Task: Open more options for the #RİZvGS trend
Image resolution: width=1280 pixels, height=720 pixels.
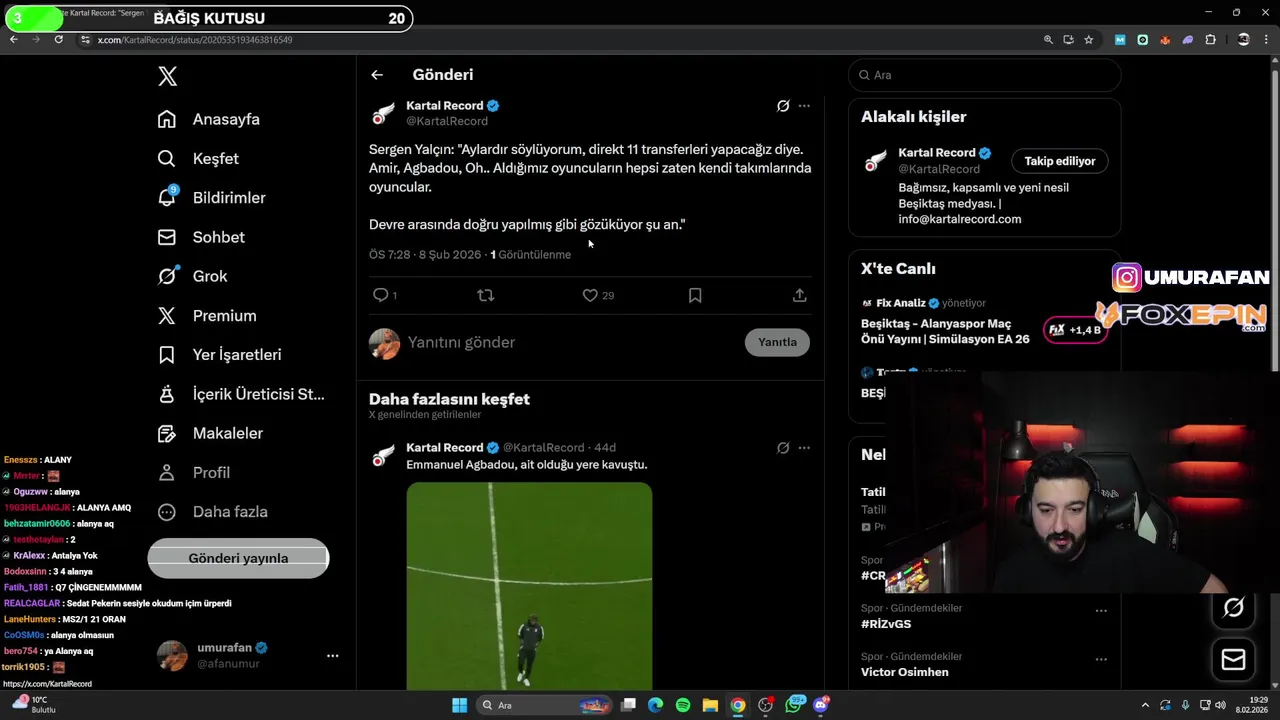Action: (x=1101, y=611)
